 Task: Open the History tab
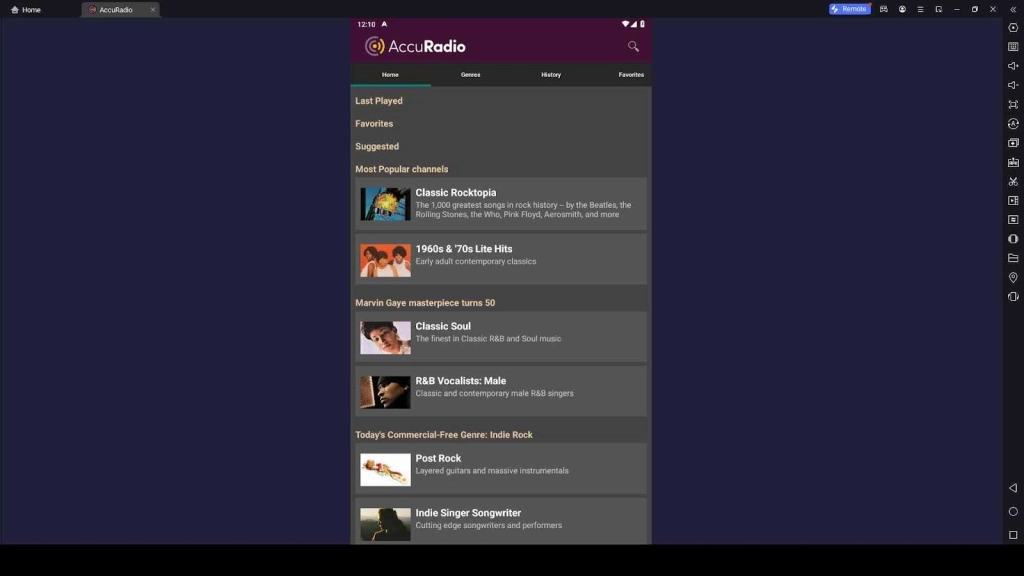(x=551, y=74)
